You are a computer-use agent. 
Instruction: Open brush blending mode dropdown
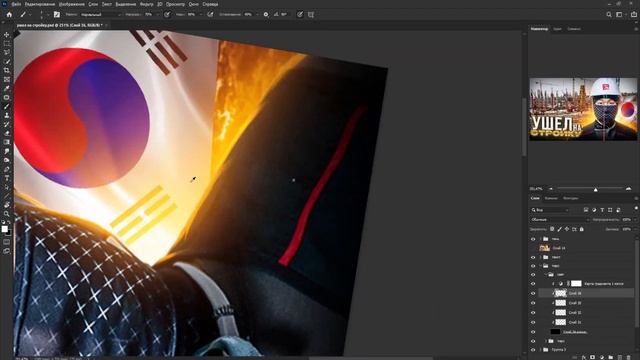(101, 14)
